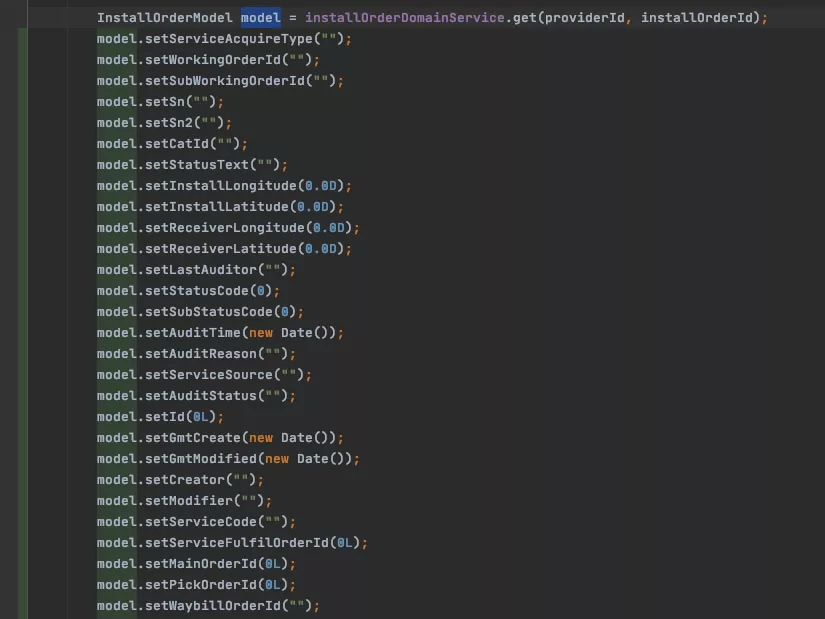
Task: Click the setServiceSource method call
Action: [209, 375]
